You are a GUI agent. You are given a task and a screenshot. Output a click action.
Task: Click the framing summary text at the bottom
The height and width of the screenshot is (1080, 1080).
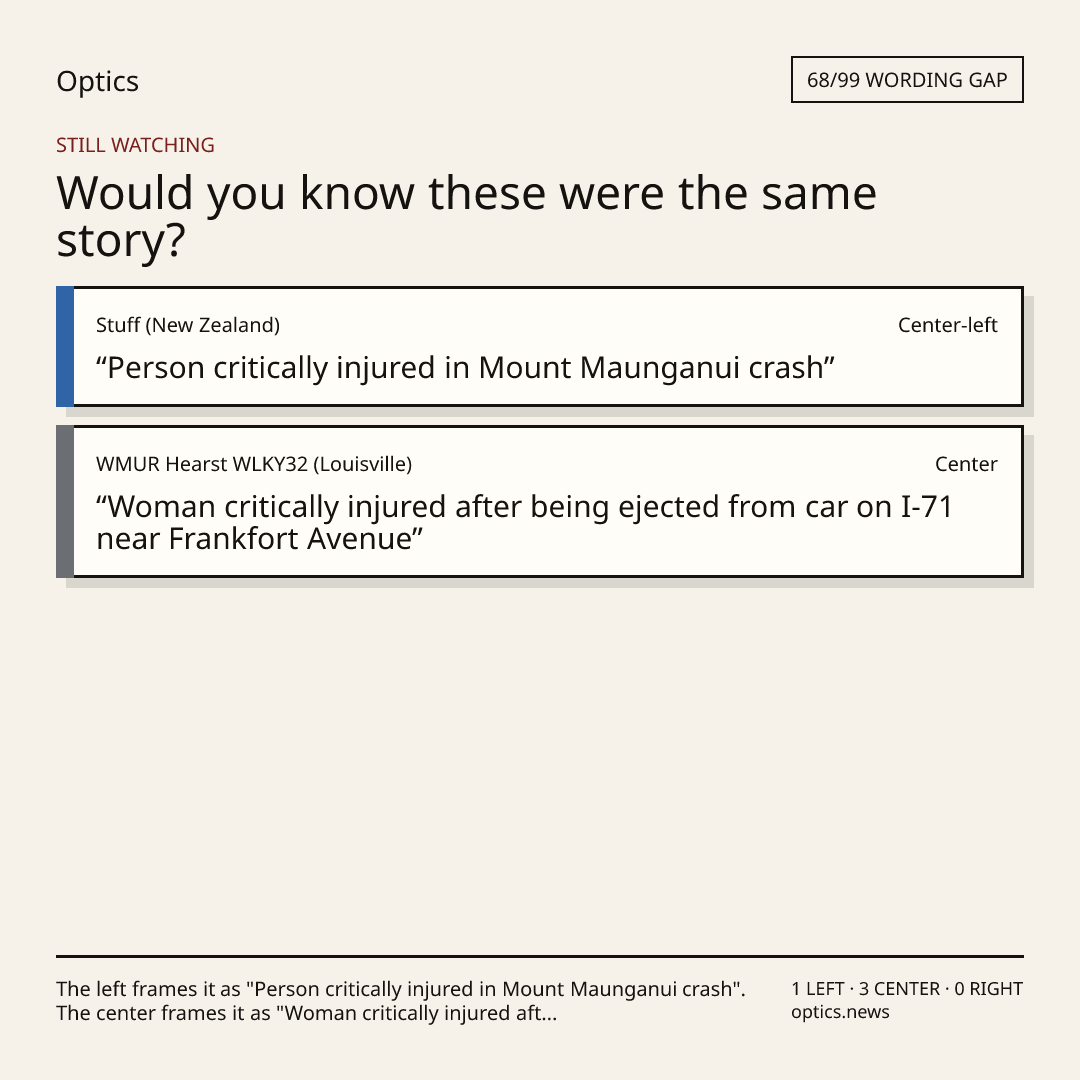coord(401,1001)
